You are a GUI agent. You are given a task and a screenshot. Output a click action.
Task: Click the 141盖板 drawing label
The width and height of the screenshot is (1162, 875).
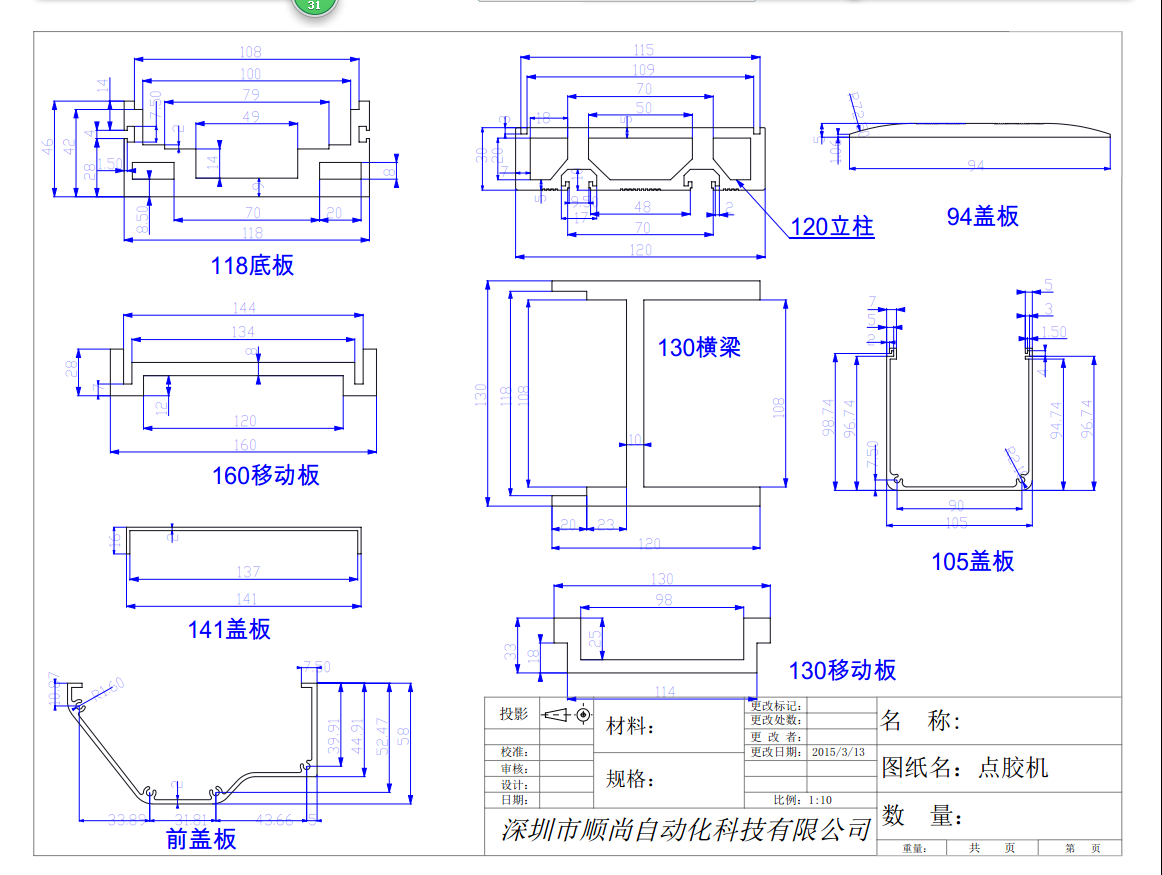[x=229, y=629]
